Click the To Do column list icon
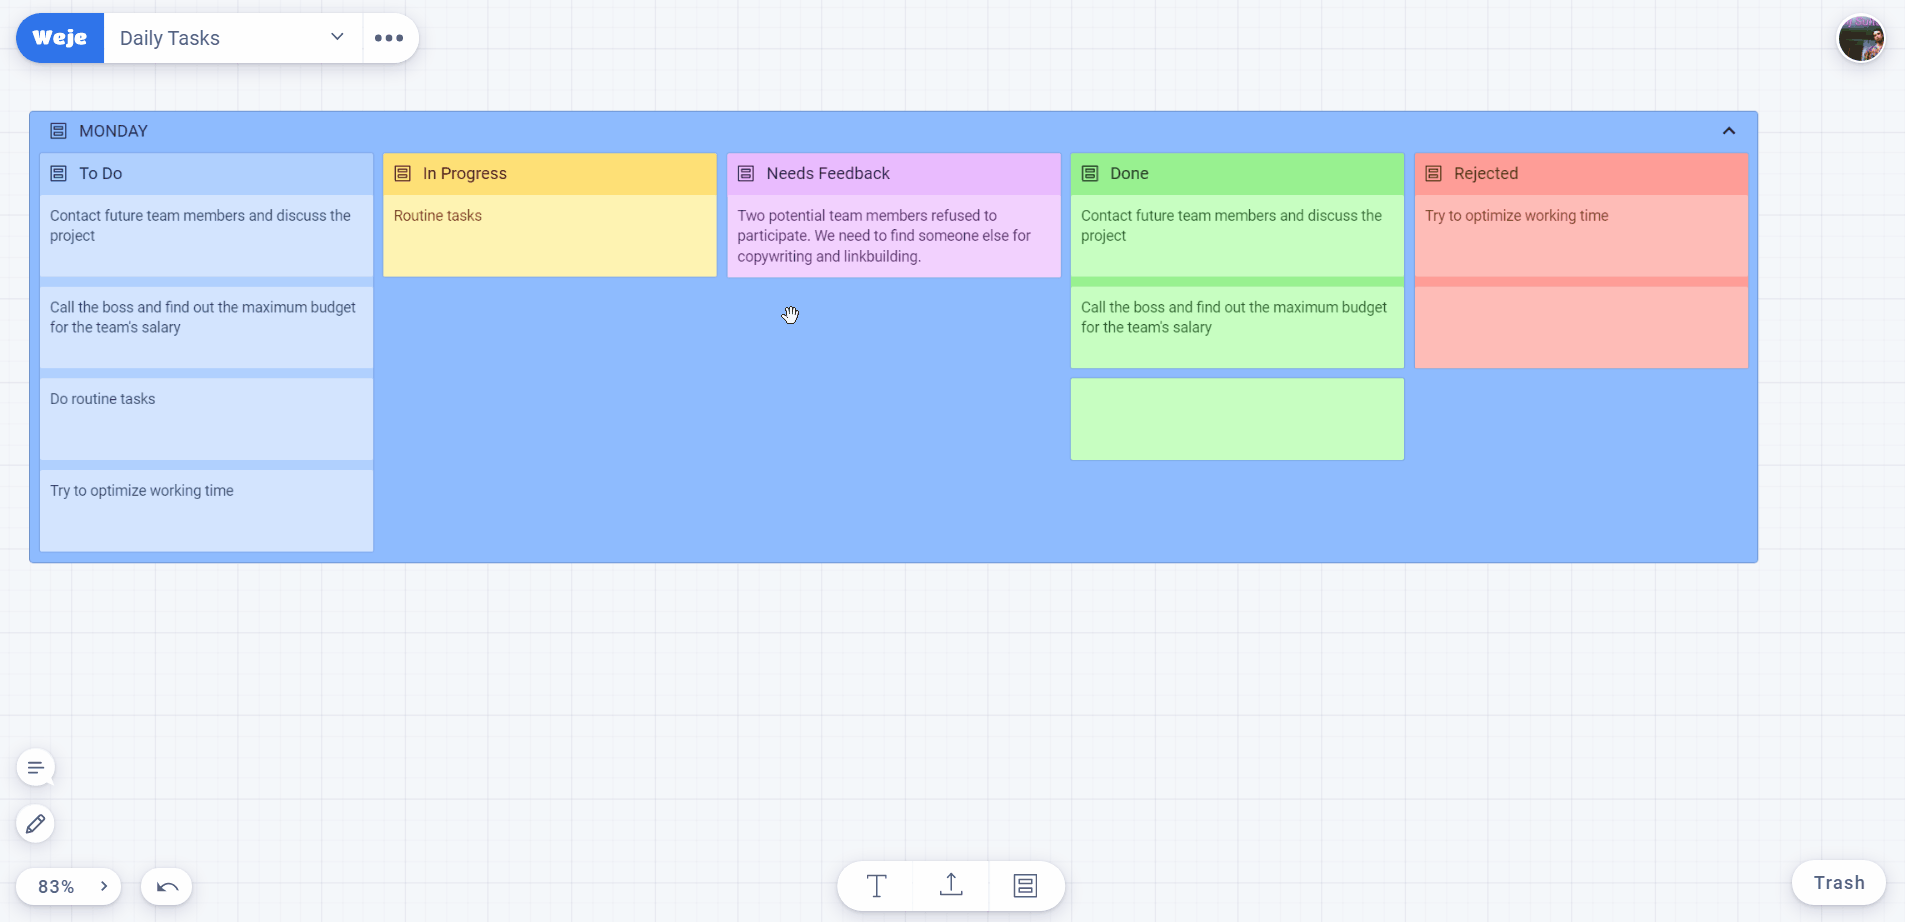The image size is (1905, 922). point(58,173)
